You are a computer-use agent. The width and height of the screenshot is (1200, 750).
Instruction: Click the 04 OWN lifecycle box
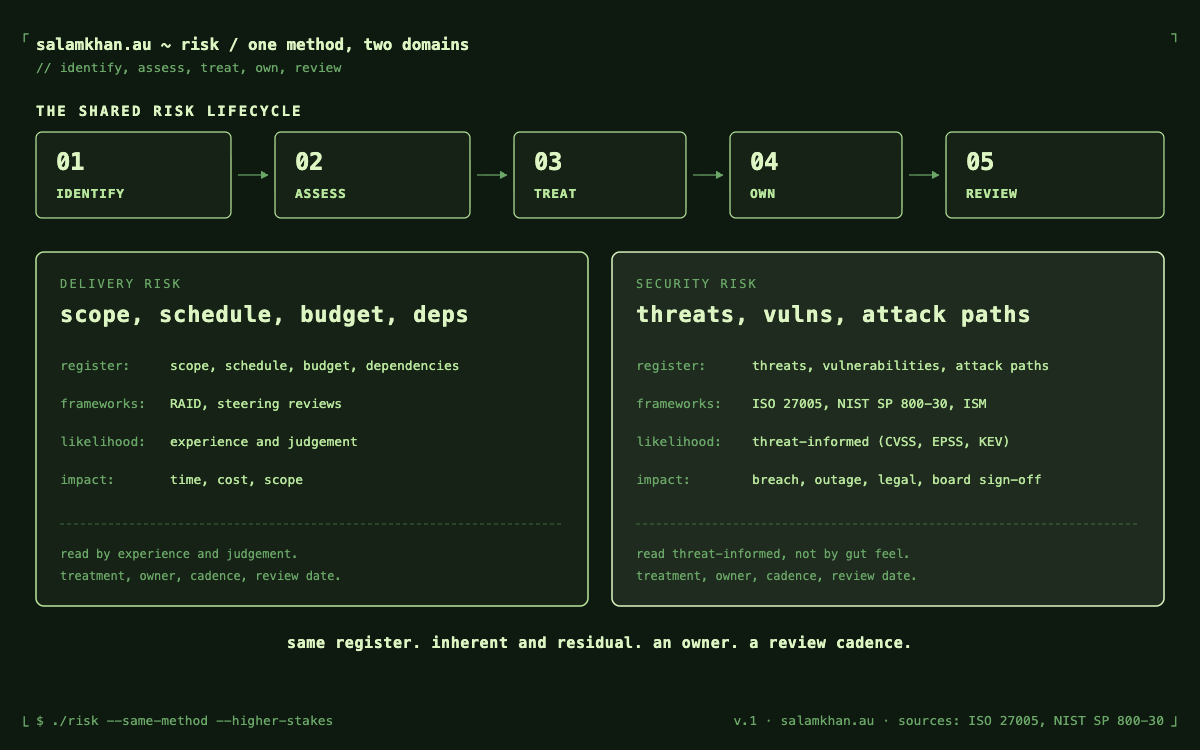(816, 175)
